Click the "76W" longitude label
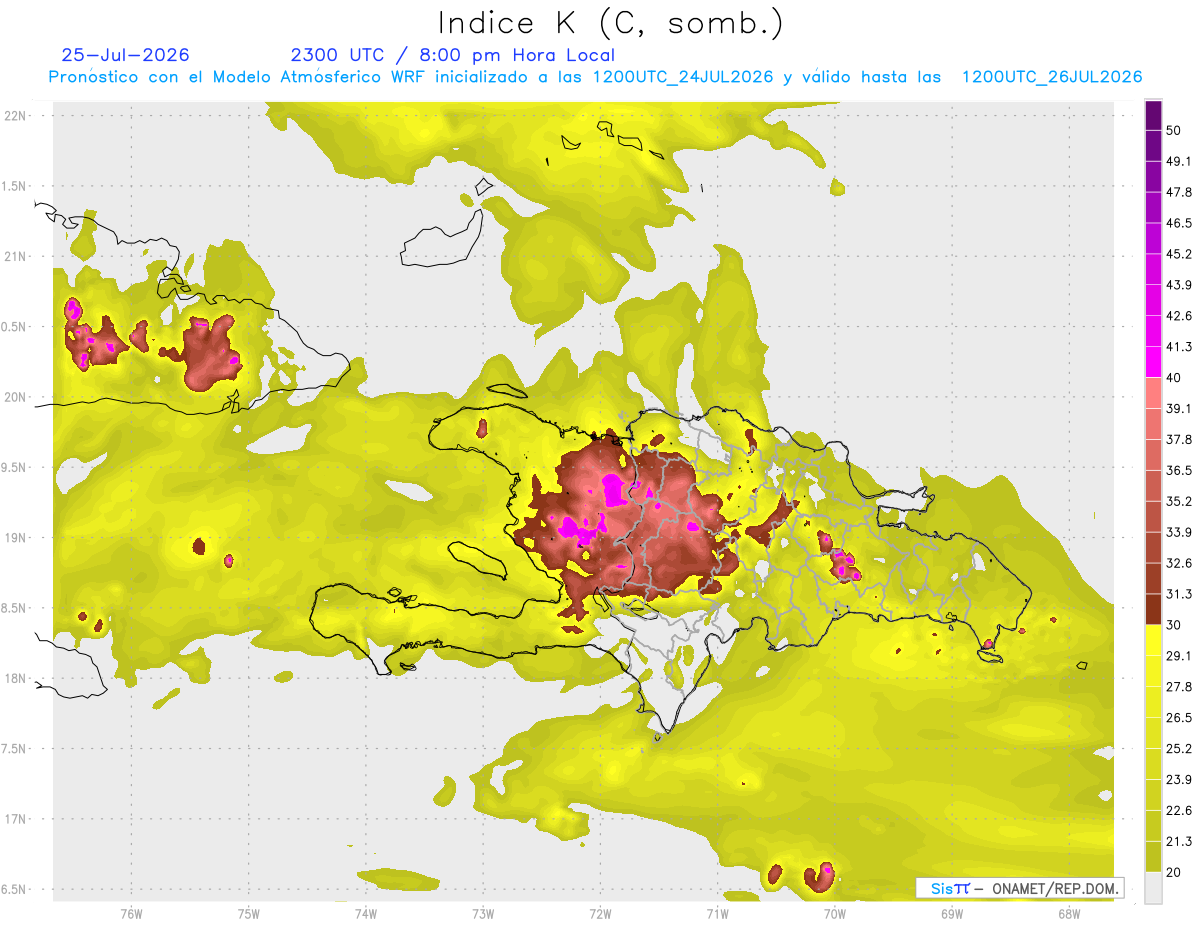This screenshot has height=927, width=1200. (x=131, y=913)
